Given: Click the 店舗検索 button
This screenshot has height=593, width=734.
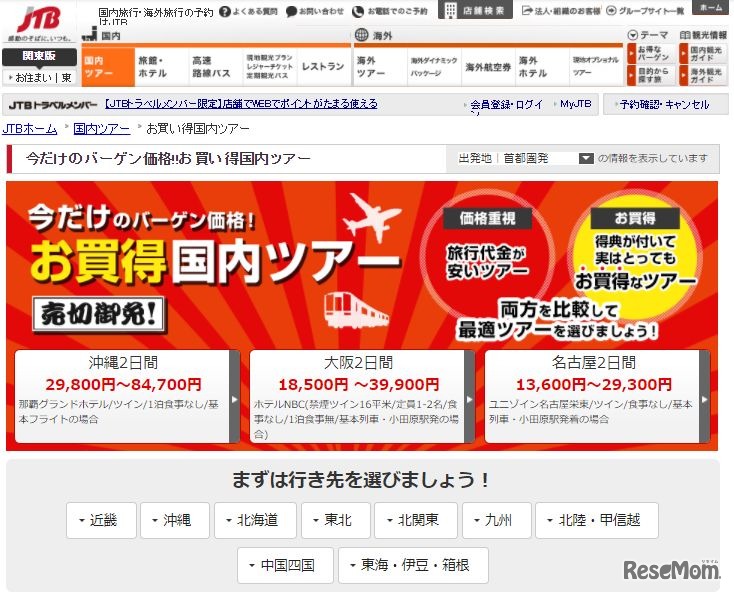Looking at the screenshot, I should coord(475,10).
